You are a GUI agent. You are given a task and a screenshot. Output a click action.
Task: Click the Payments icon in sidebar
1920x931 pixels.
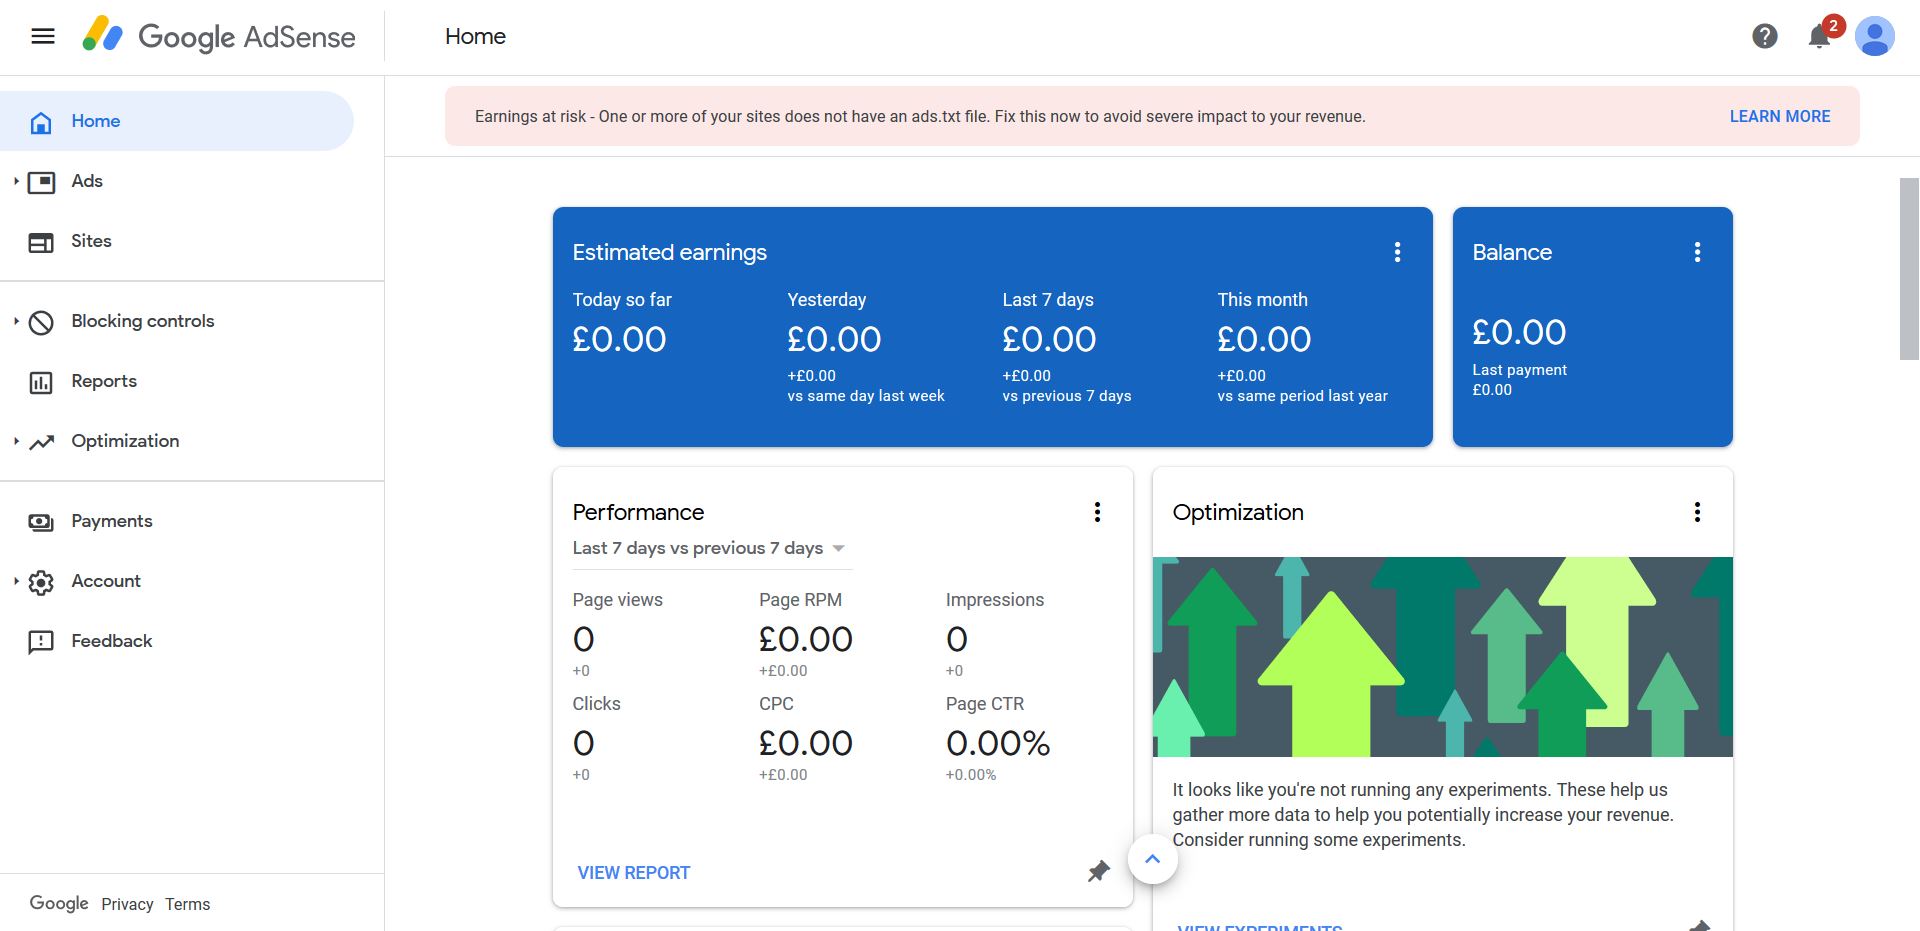point(41,522)
